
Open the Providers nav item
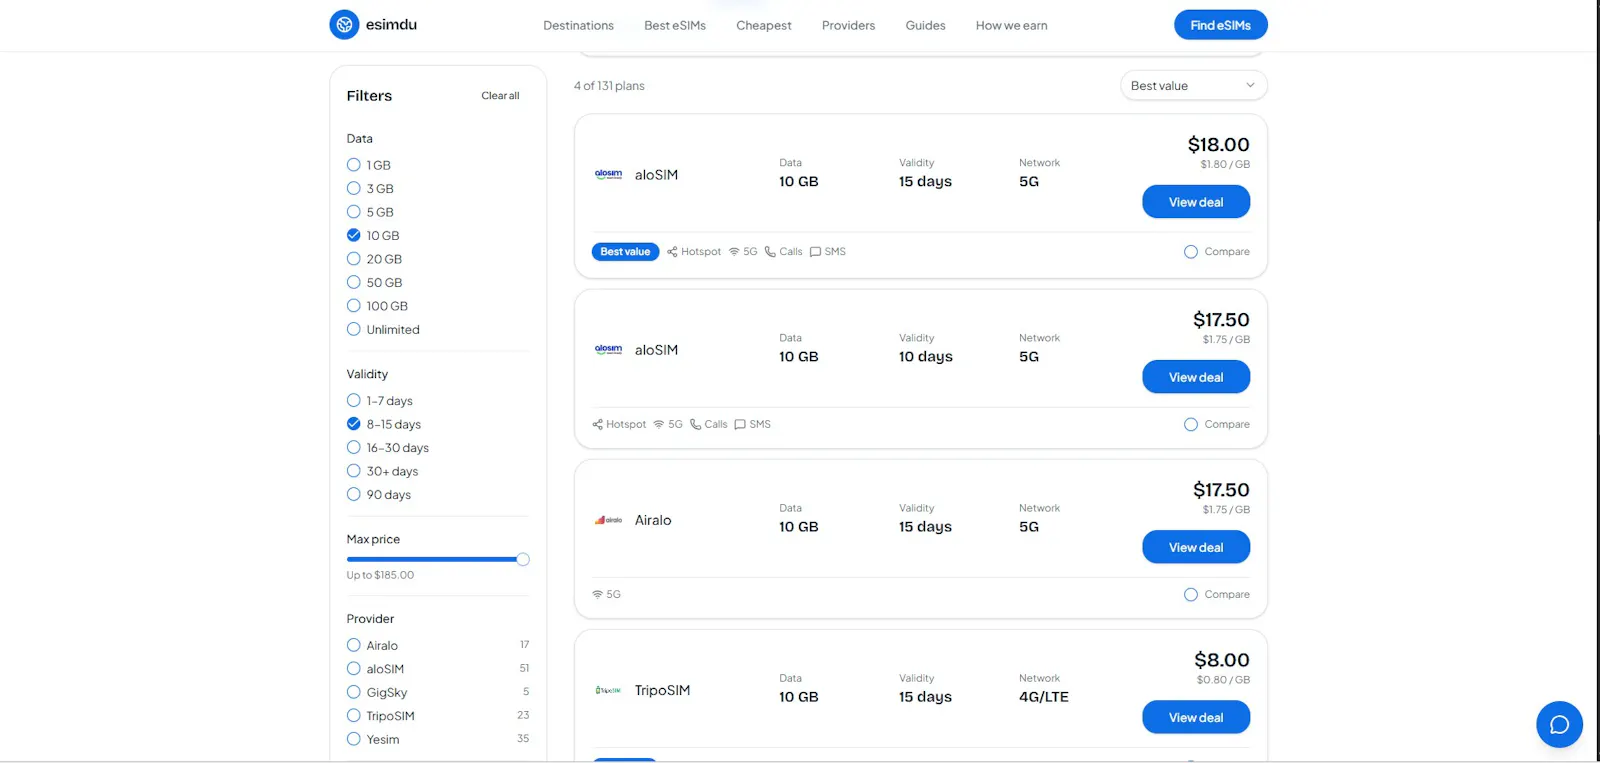click(848, 26)
